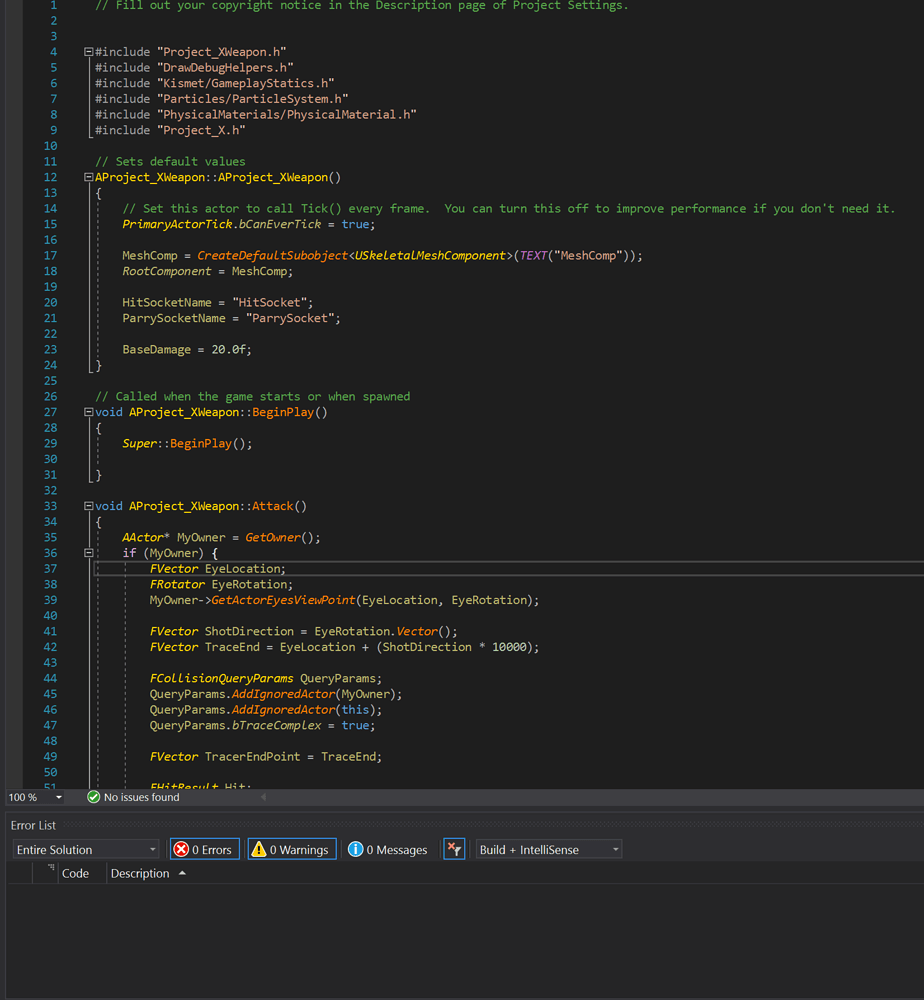This screenshot has height=1000, width=924.
Task: Click the horizontal scrollbar left arrow
Action: (263, 797)
